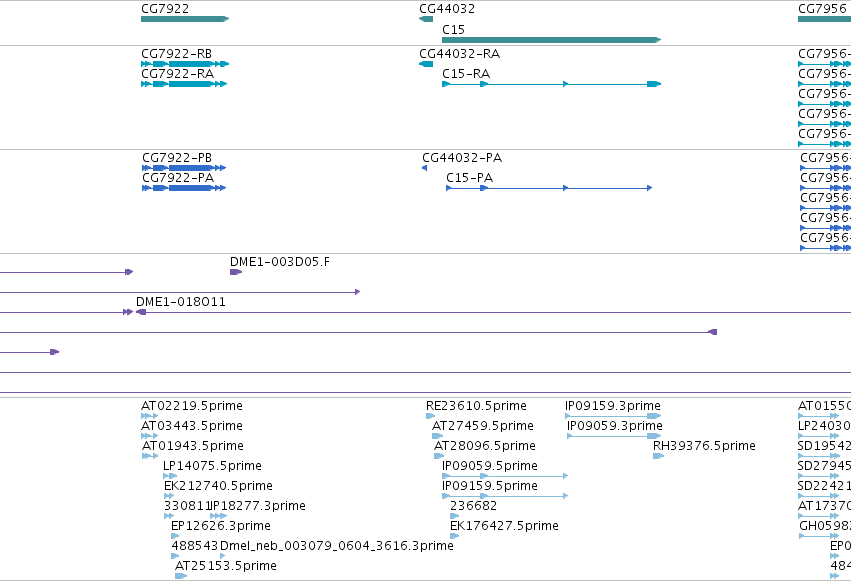Select the CG7922 gene bar
The width and height of the screenshot is (851, 581).
[185, 19]
